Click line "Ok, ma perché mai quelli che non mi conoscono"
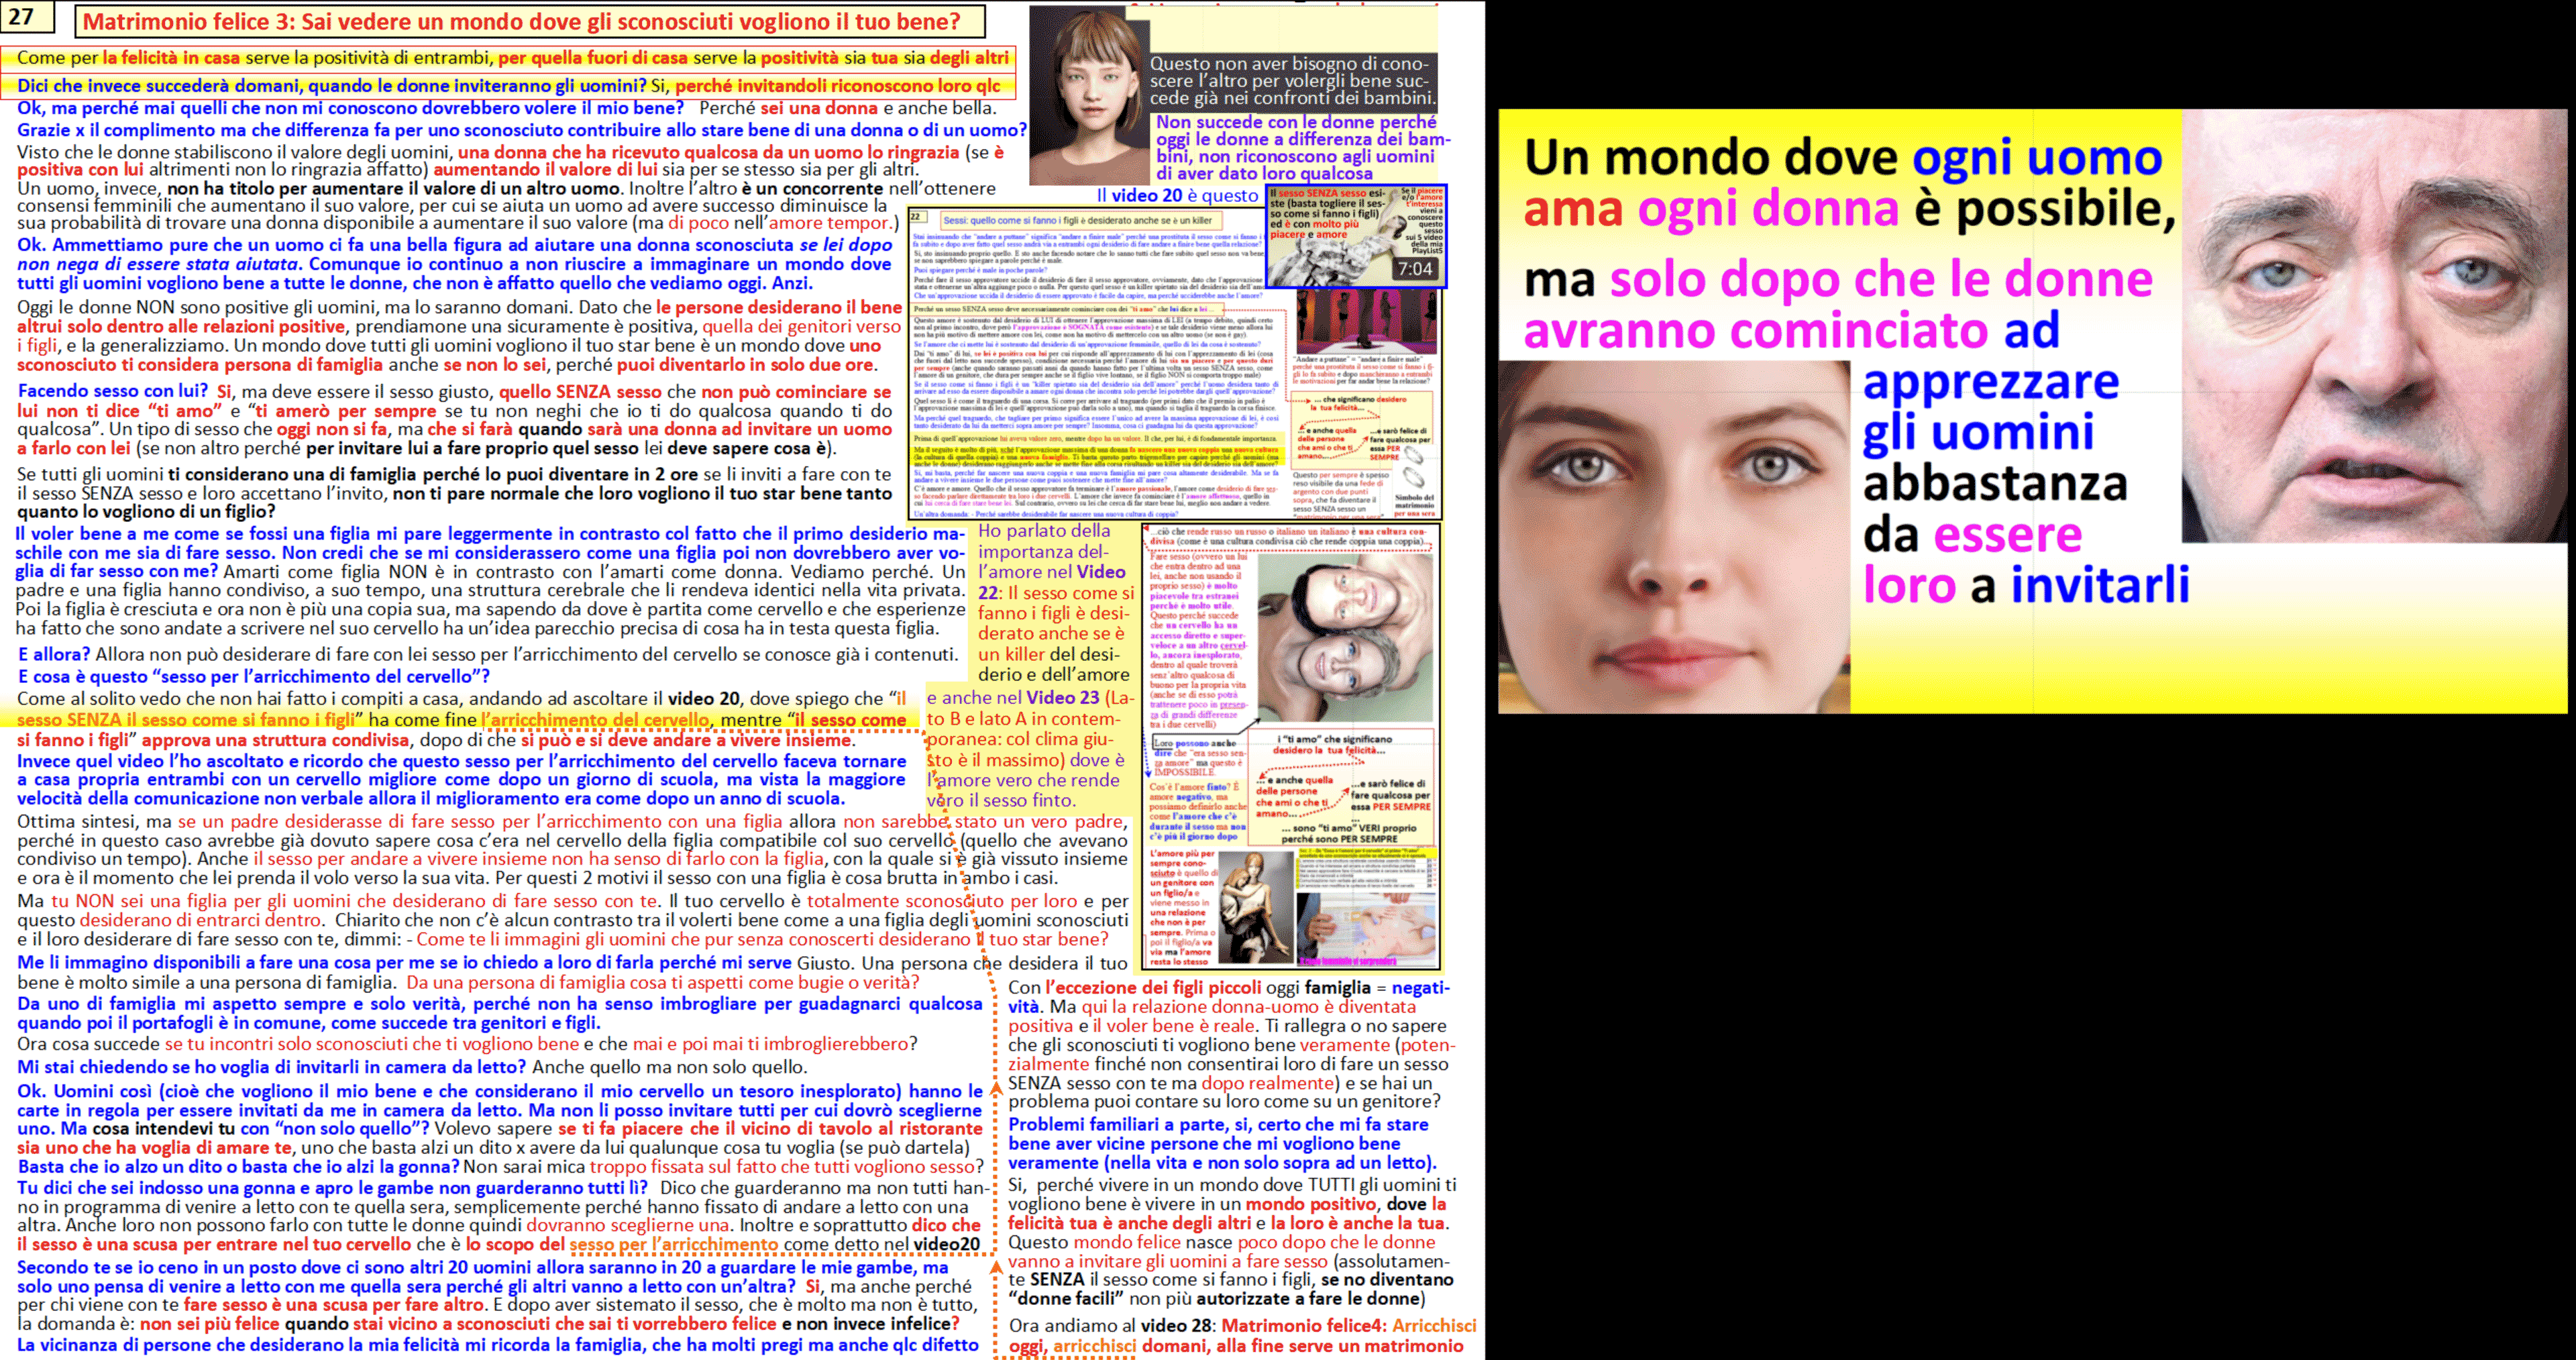The image size is (2576, 1360). point(506,108)
